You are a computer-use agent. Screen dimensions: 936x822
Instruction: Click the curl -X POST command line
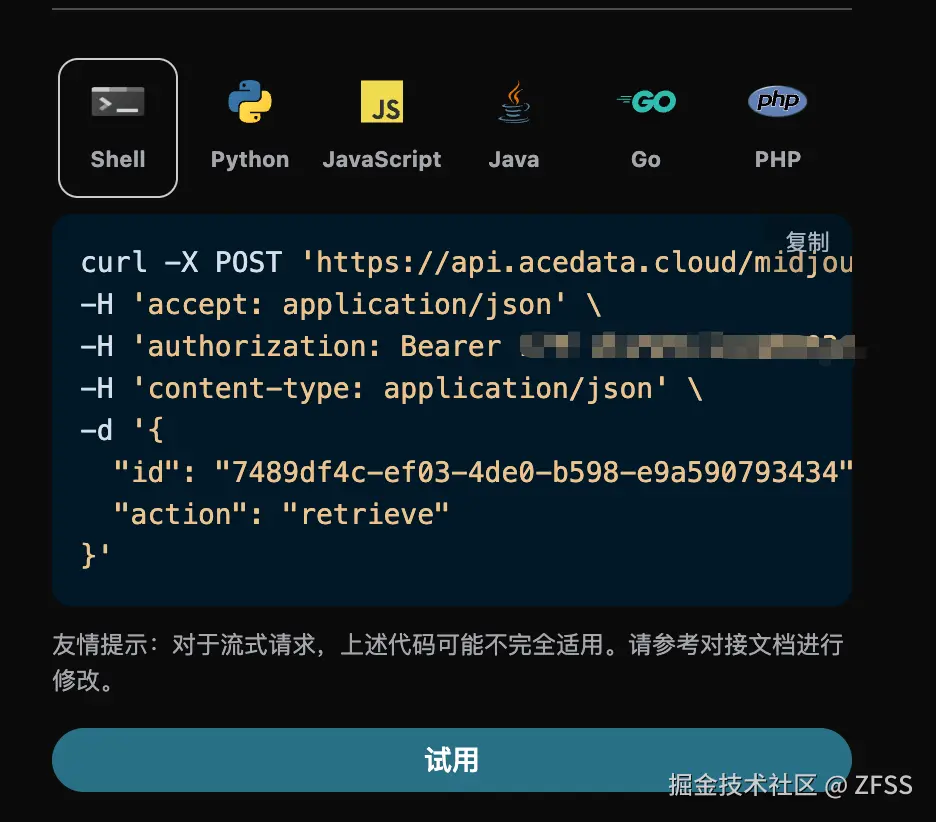pyautogui.click(x=466, y=263)
